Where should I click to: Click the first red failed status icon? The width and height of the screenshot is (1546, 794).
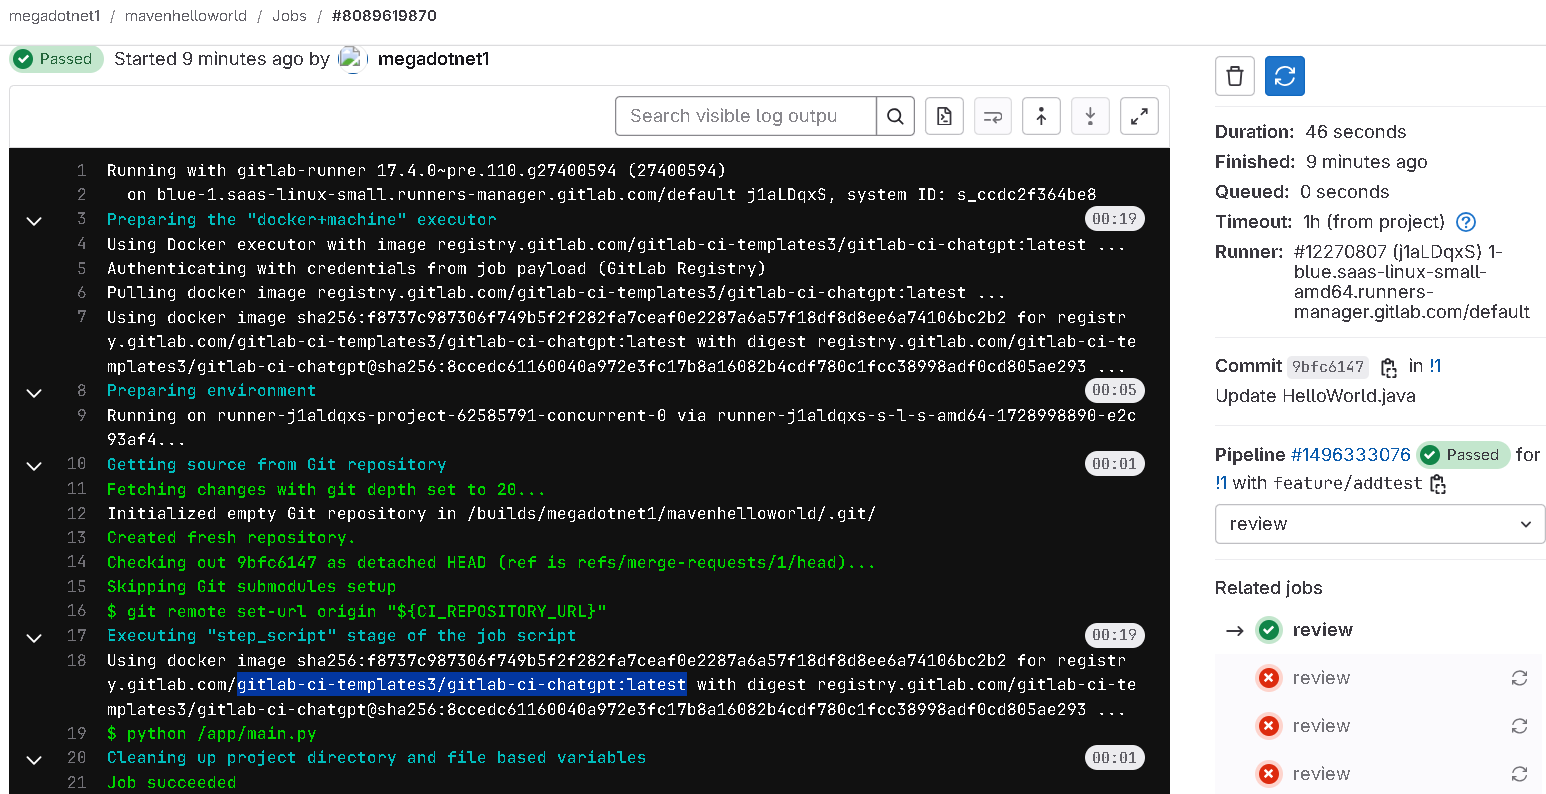[1269, 678]
